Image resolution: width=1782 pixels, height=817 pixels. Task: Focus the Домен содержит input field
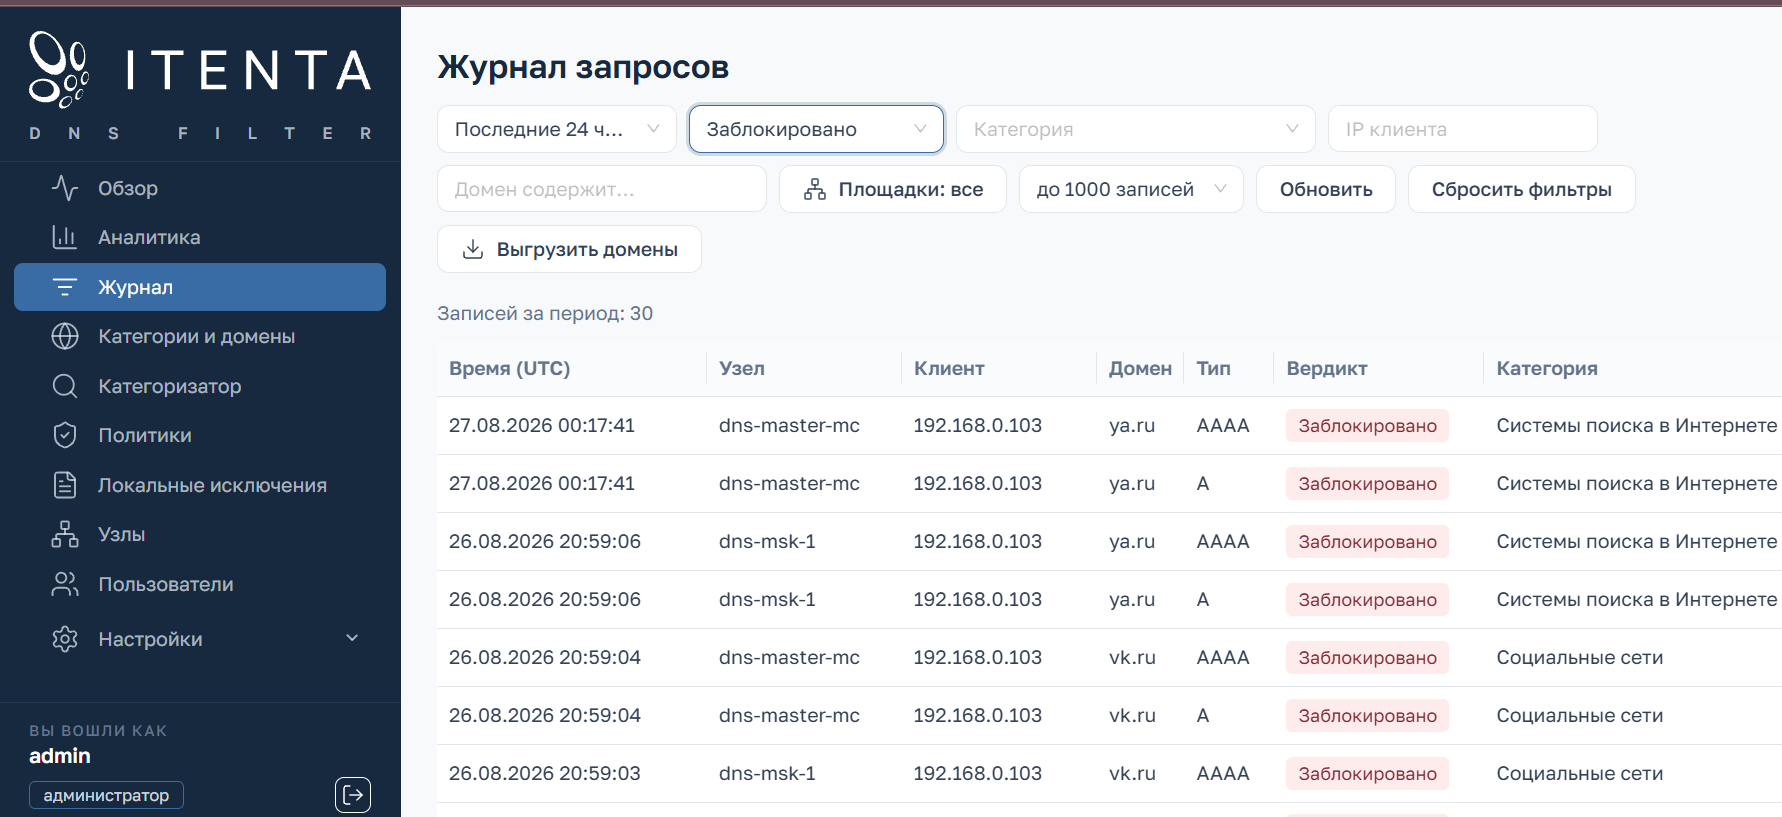click(602, 189)
